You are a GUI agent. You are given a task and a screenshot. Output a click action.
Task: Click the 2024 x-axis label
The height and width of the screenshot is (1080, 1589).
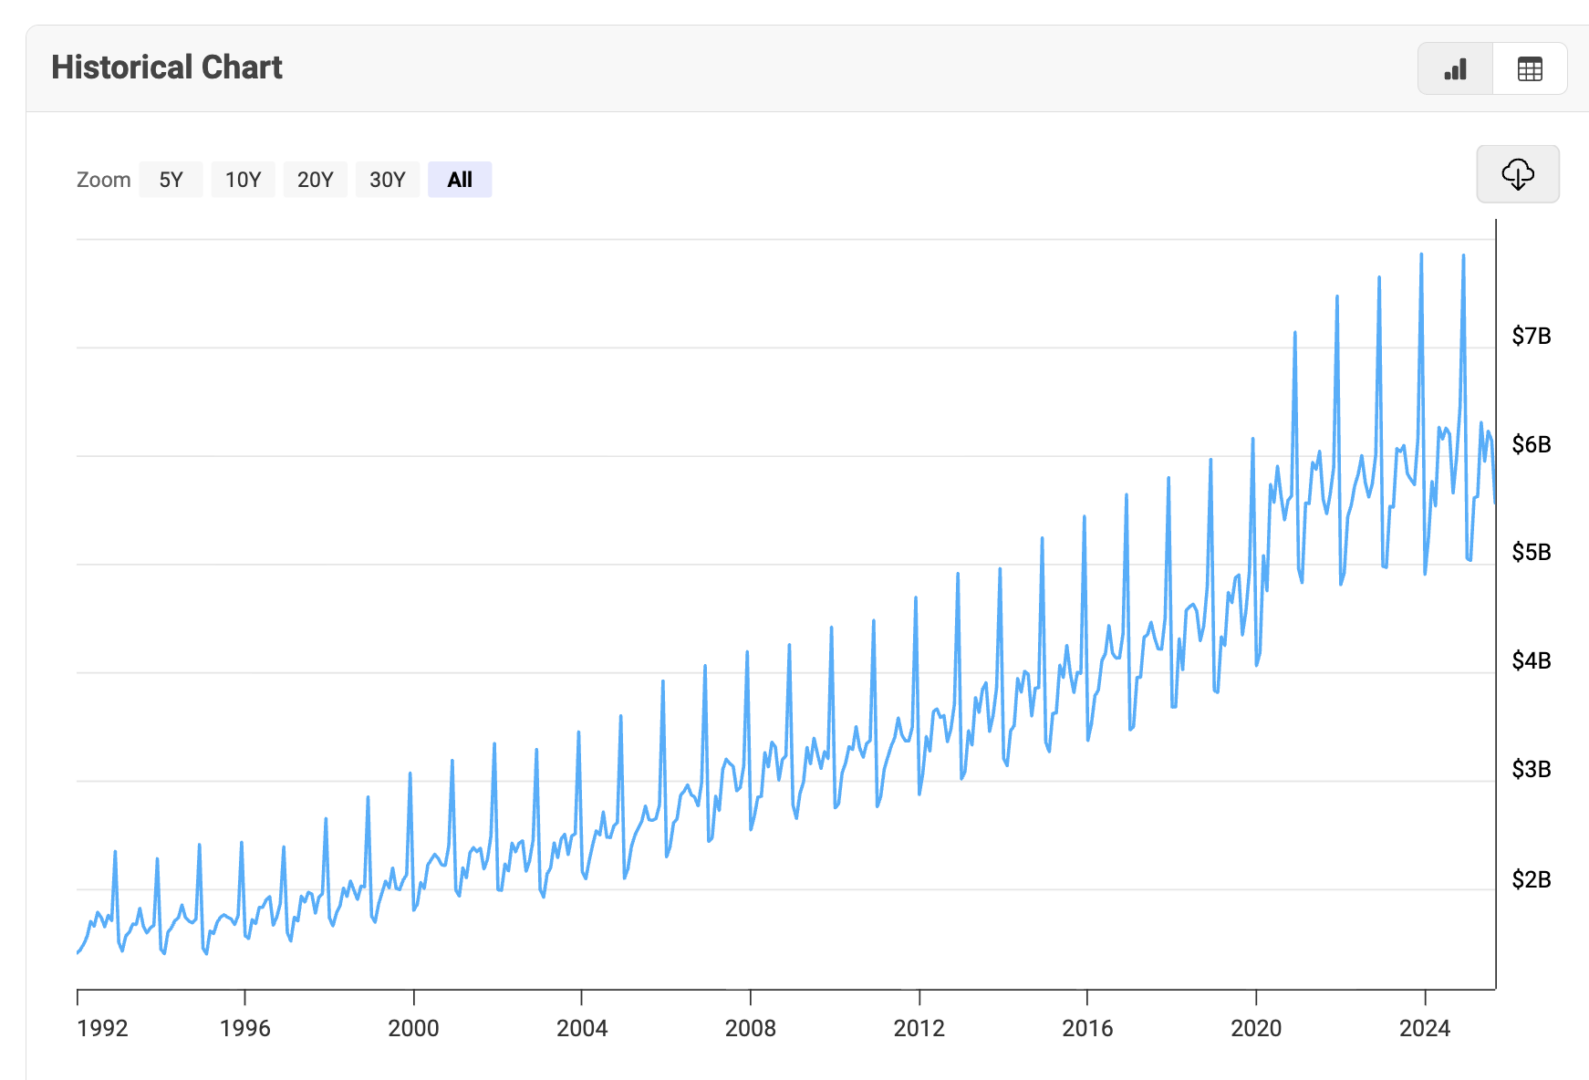pos(1424,1028)
